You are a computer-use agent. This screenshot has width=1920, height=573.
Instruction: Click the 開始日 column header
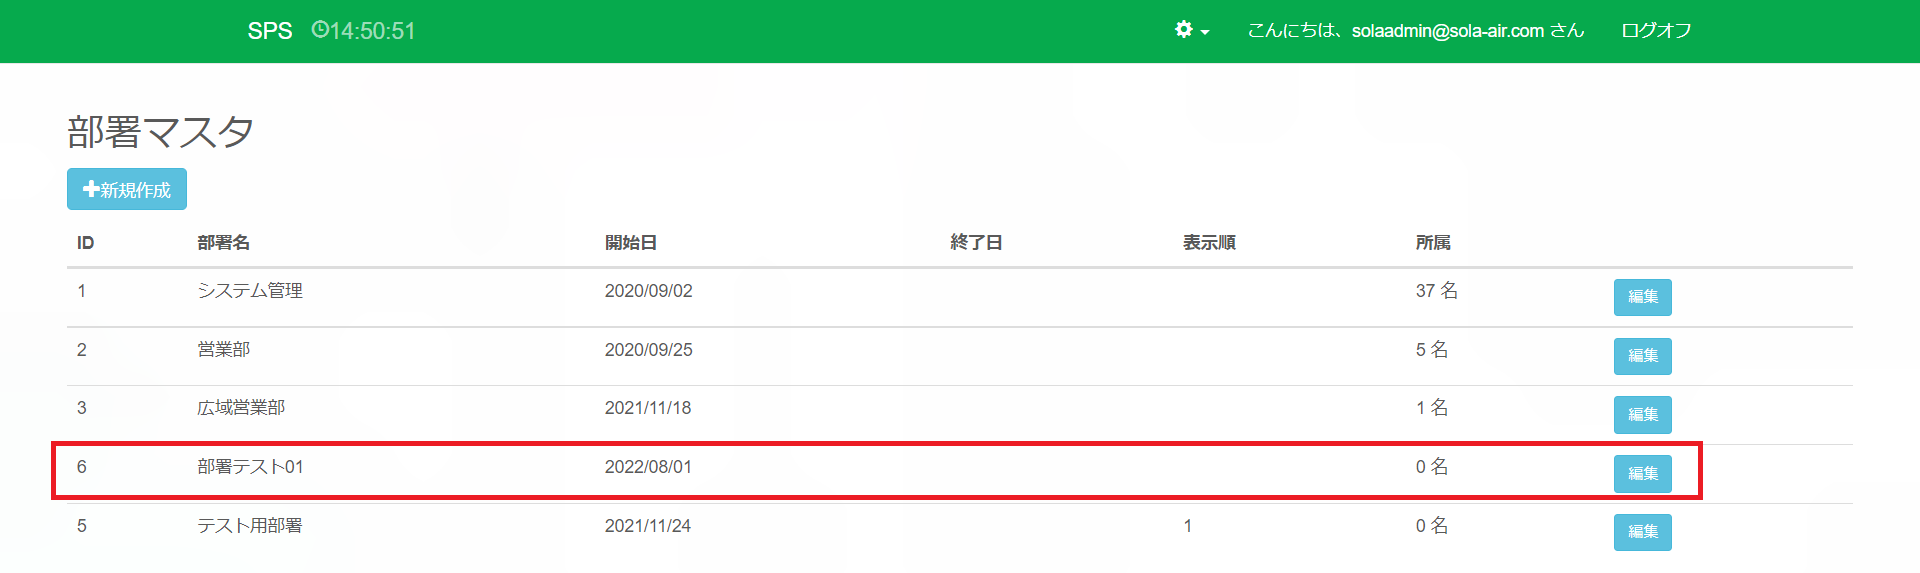(630, 243)
